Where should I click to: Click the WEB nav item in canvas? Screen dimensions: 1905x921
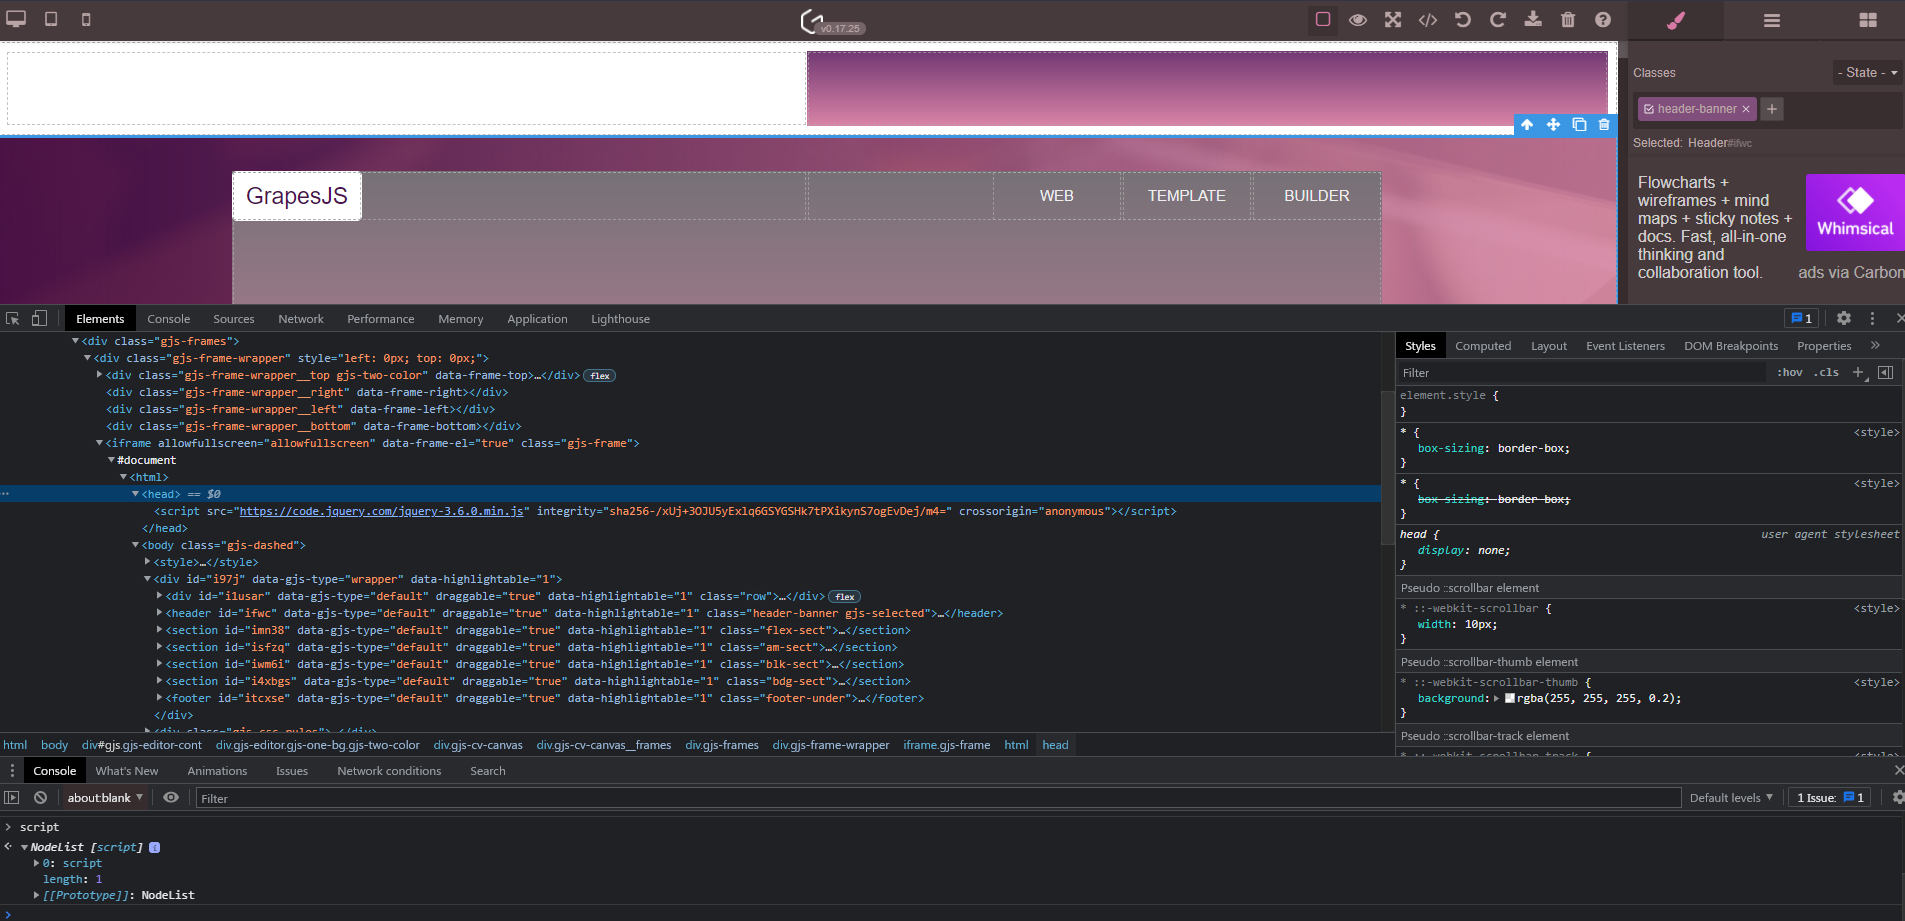pos(1056,196)
